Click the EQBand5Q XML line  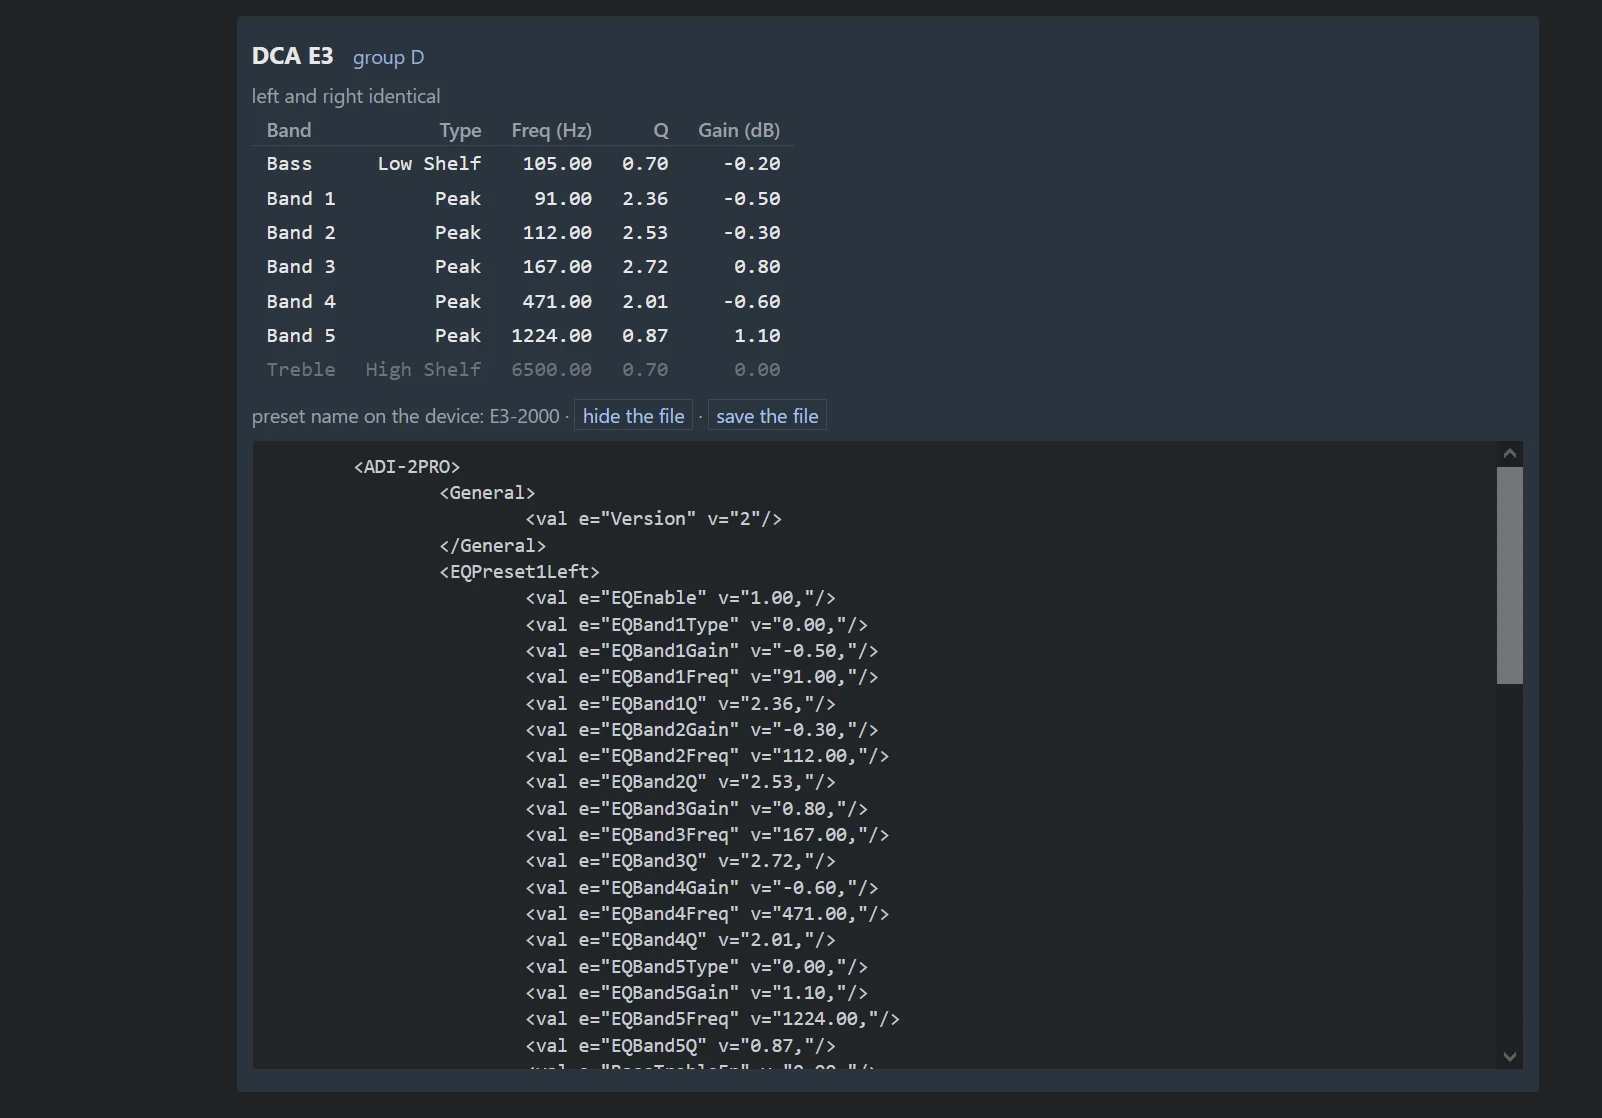pos(681,1046)
